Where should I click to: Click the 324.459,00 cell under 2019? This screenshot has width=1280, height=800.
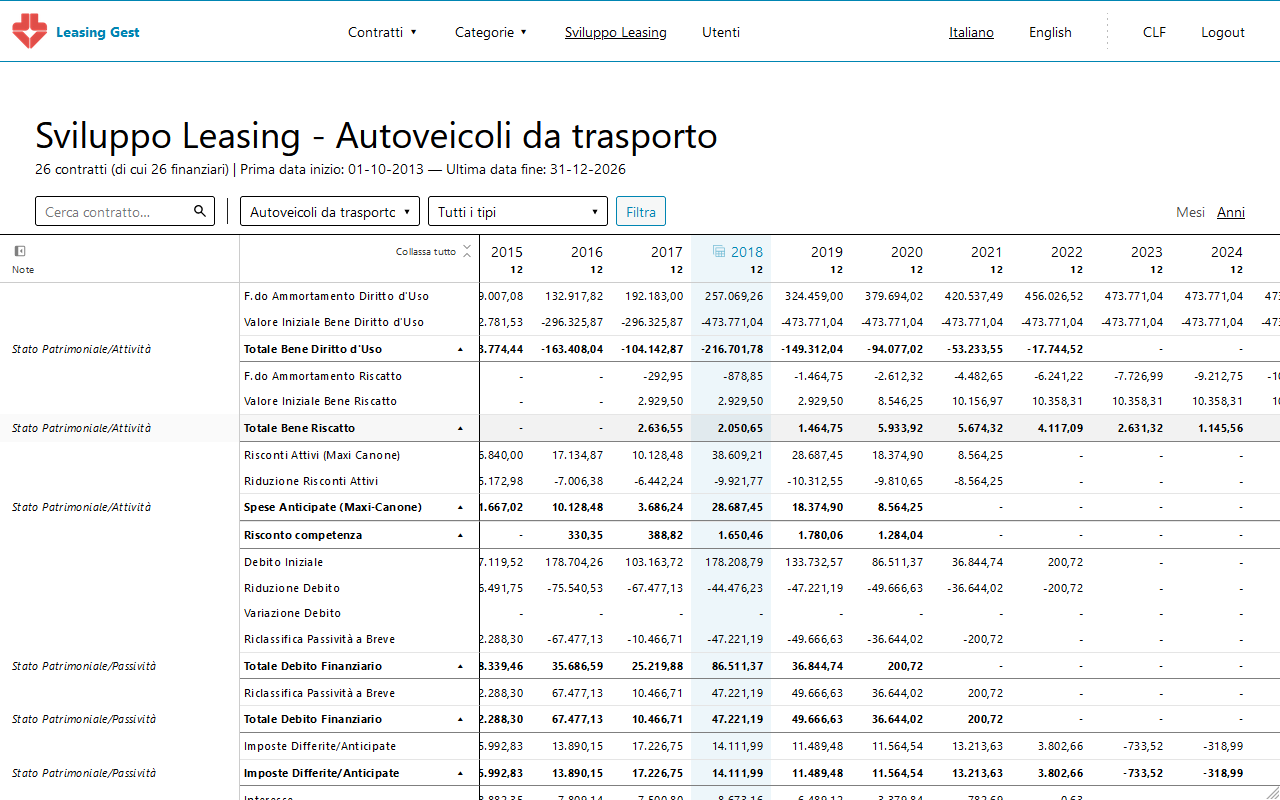pos(814,296)
